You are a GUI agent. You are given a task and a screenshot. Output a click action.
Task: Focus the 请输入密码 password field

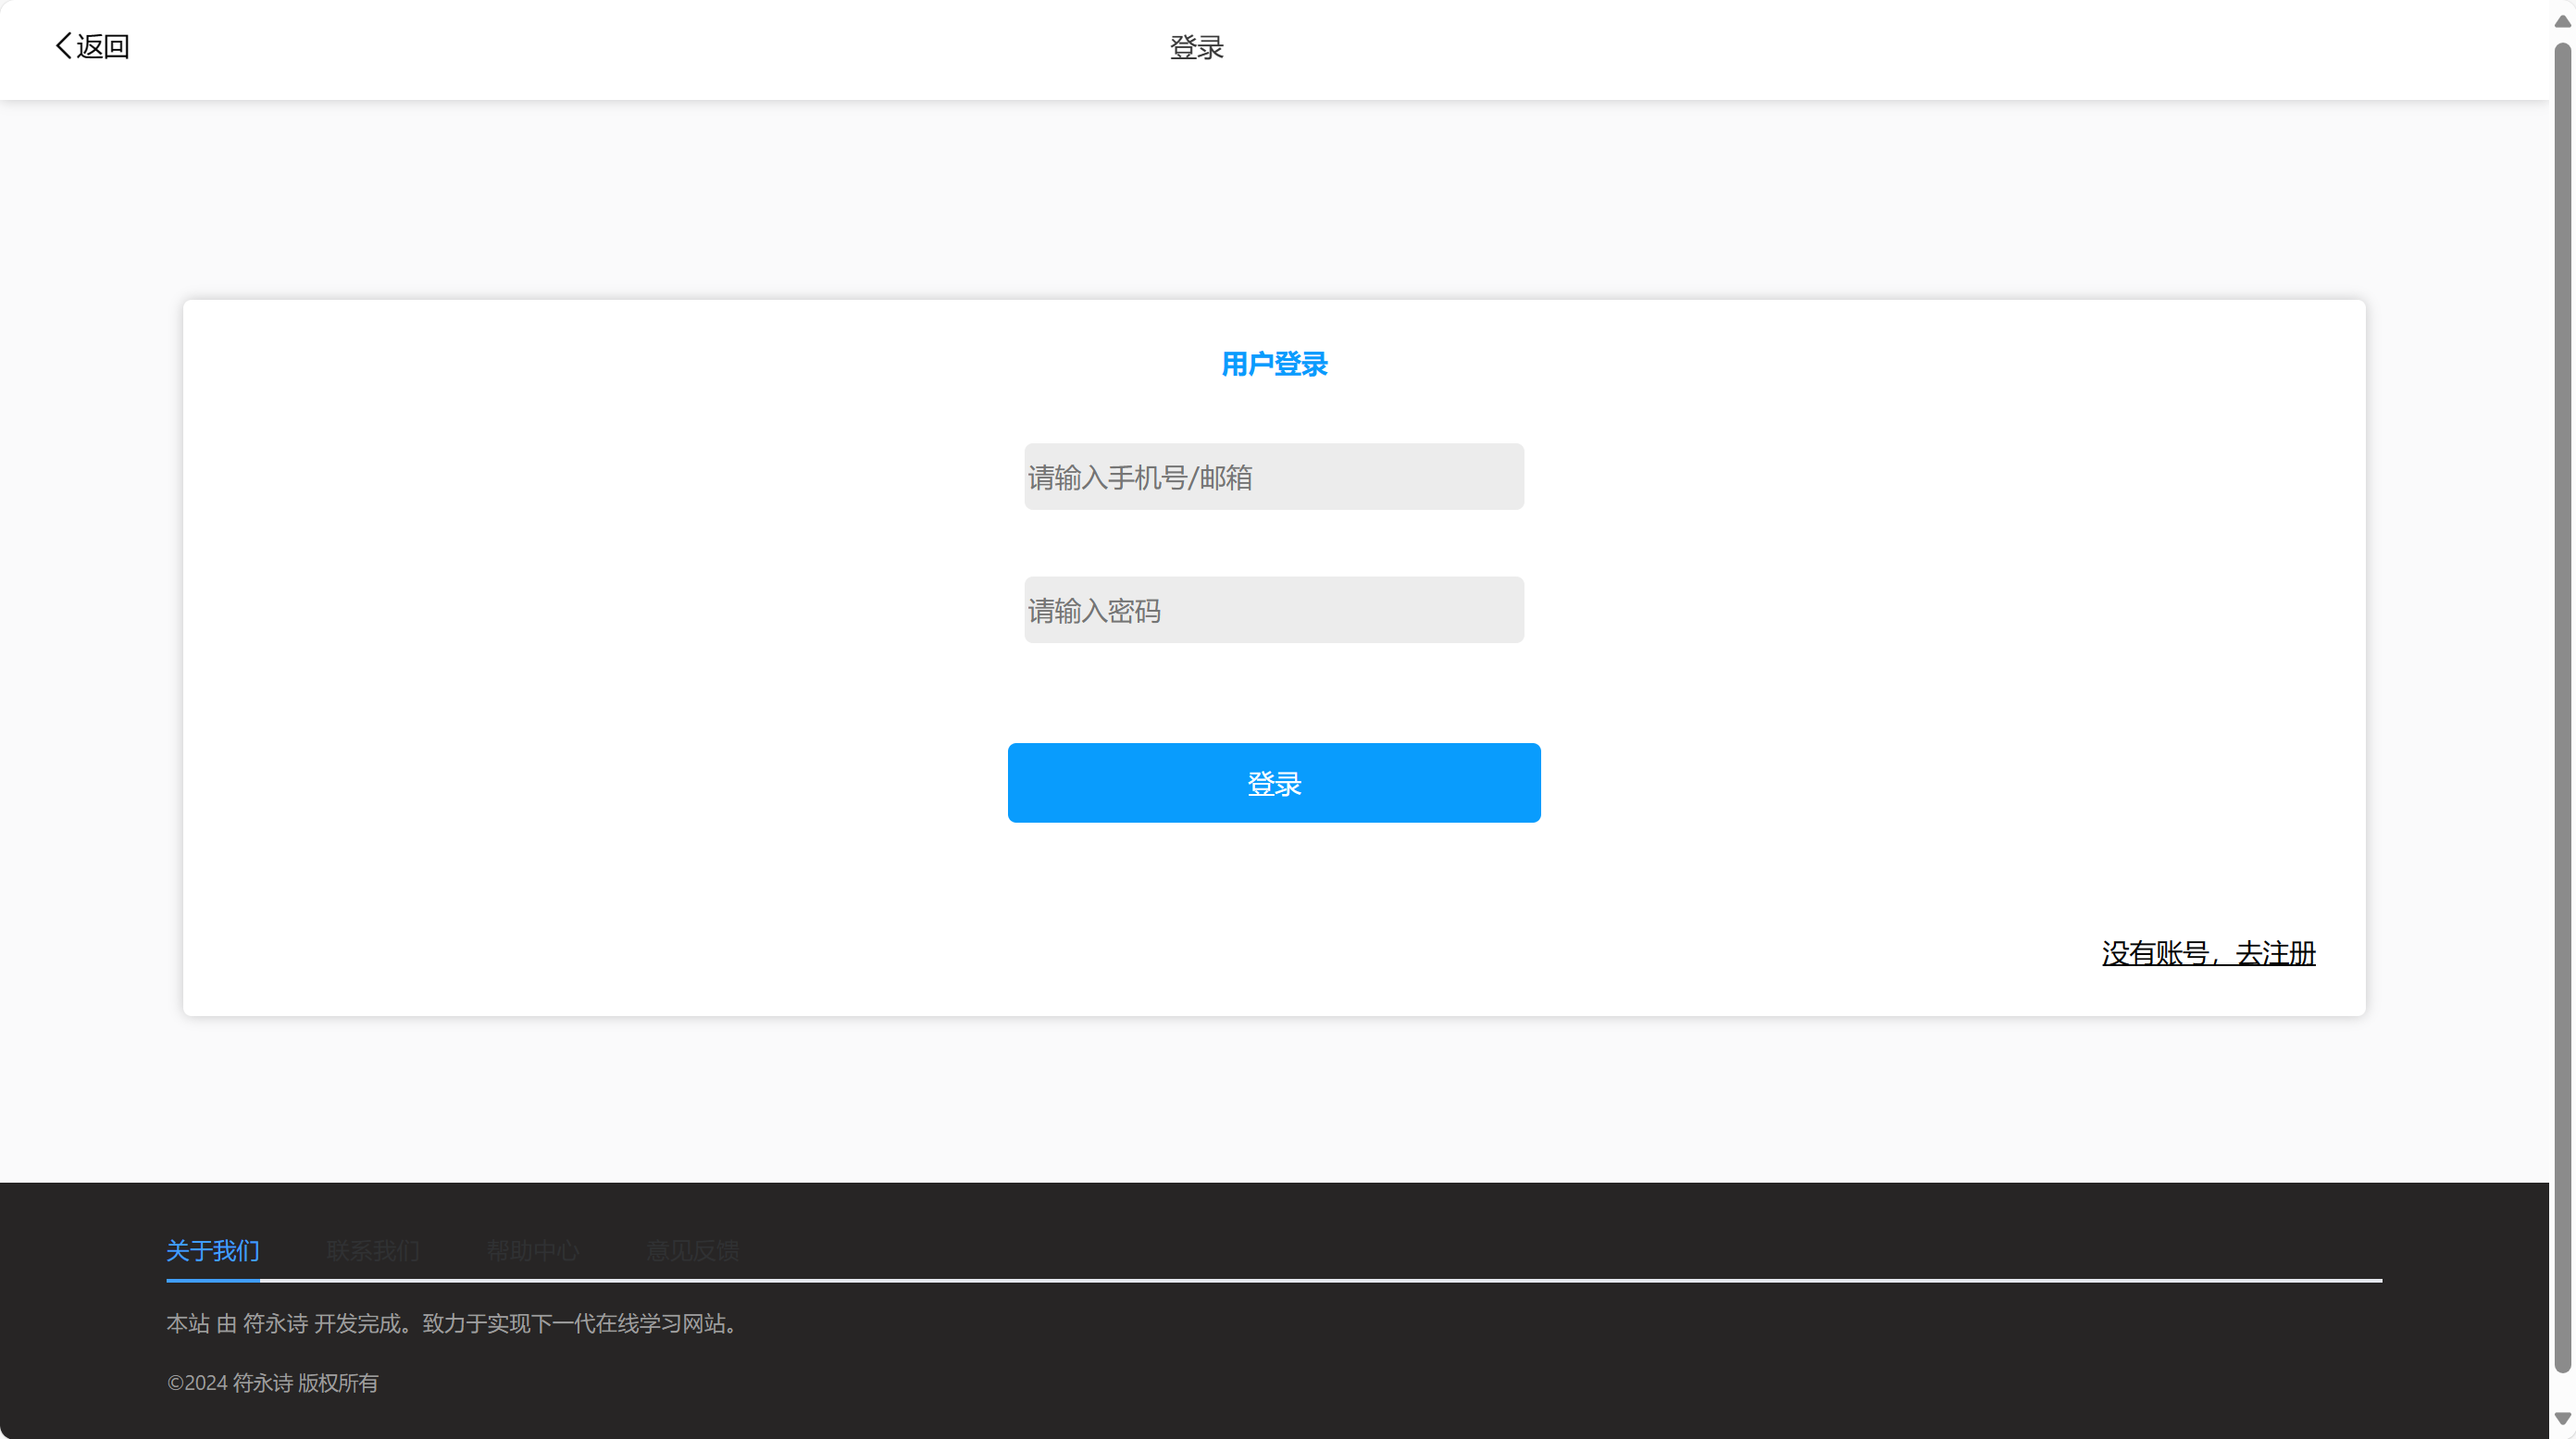[1273, 610]
